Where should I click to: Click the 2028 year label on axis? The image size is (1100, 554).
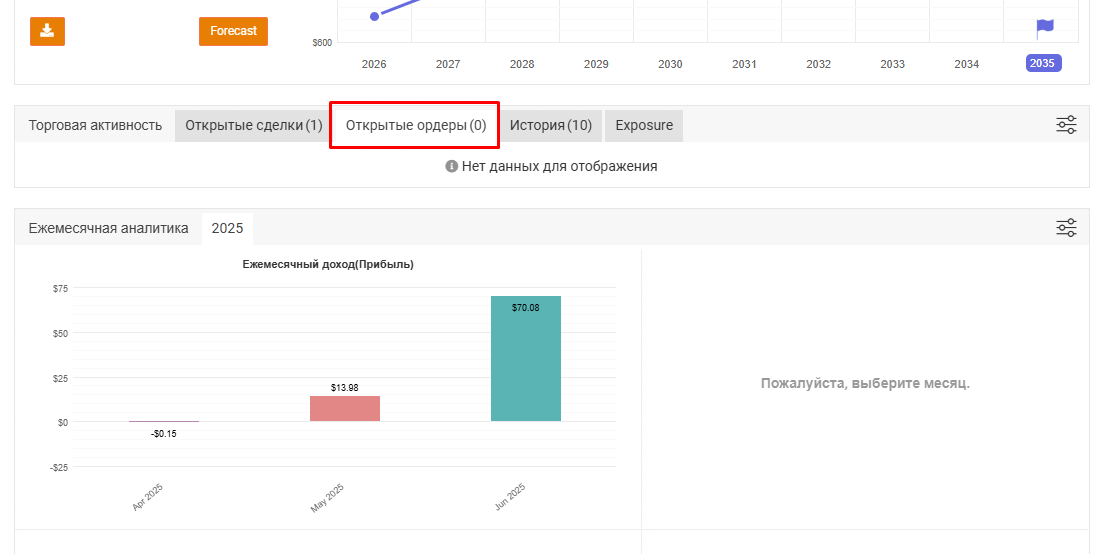coord(522,64)
